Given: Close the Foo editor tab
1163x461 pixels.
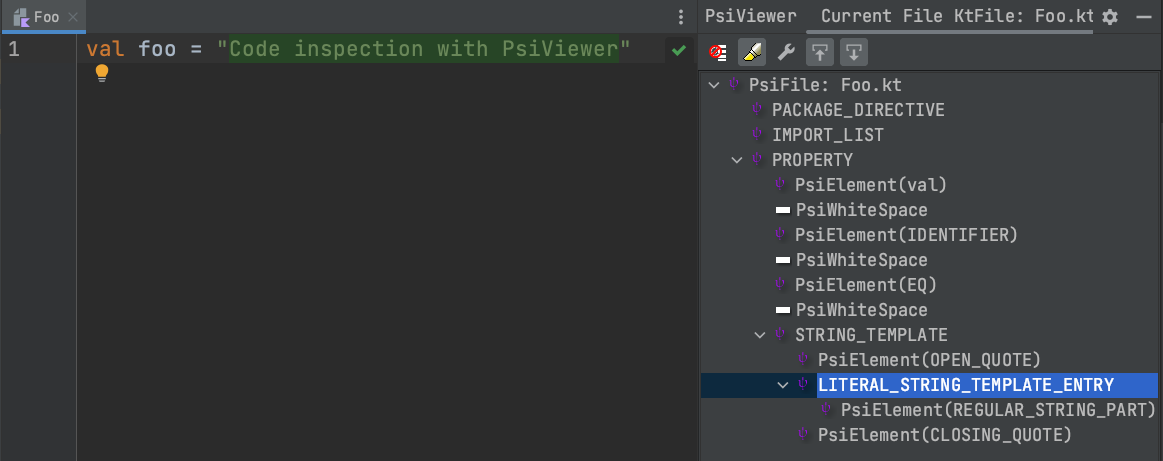Looking at the screenshot, I should [x=73, y=17].
